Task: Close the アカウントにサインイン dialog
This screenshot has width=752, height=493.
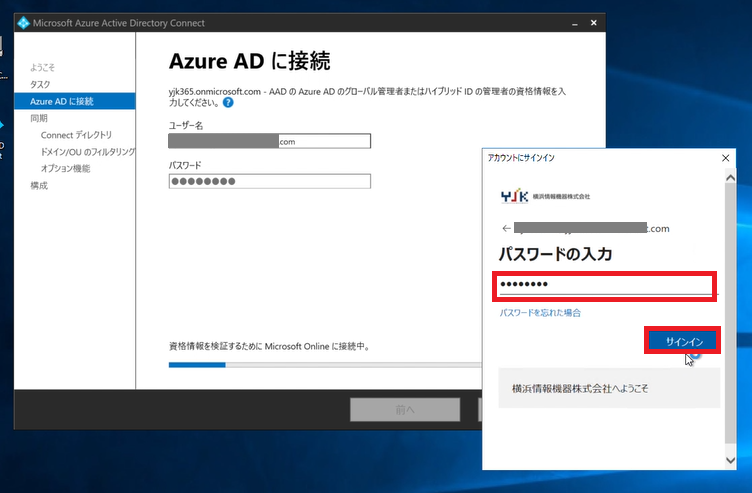Action: pos(726,158)
